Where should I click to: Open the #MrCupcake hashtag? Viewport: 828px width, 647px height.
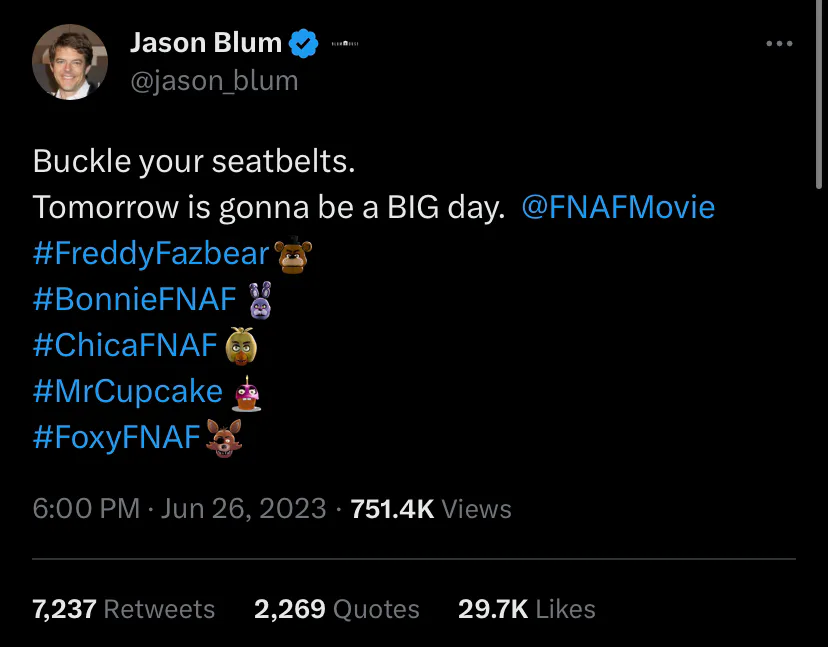[x=127, y=391]
